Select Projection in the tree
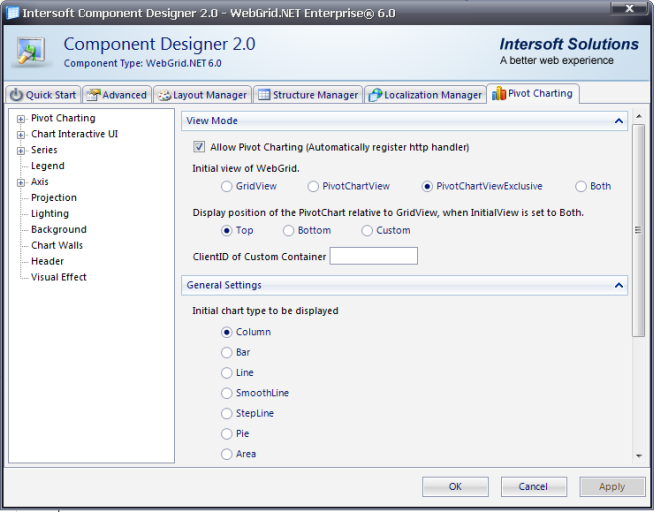Viewport: 655px width, 512px height. tap(54, 198)
